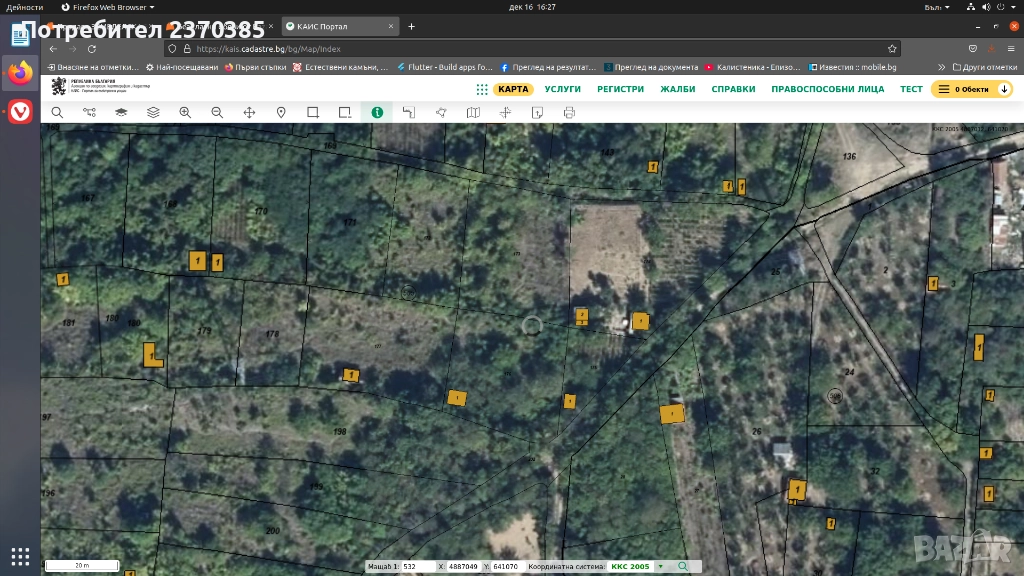The height and width of the screenshot is (576, 1024).
Task: Select the location pin marker tool
Action: tap(281, 113)
